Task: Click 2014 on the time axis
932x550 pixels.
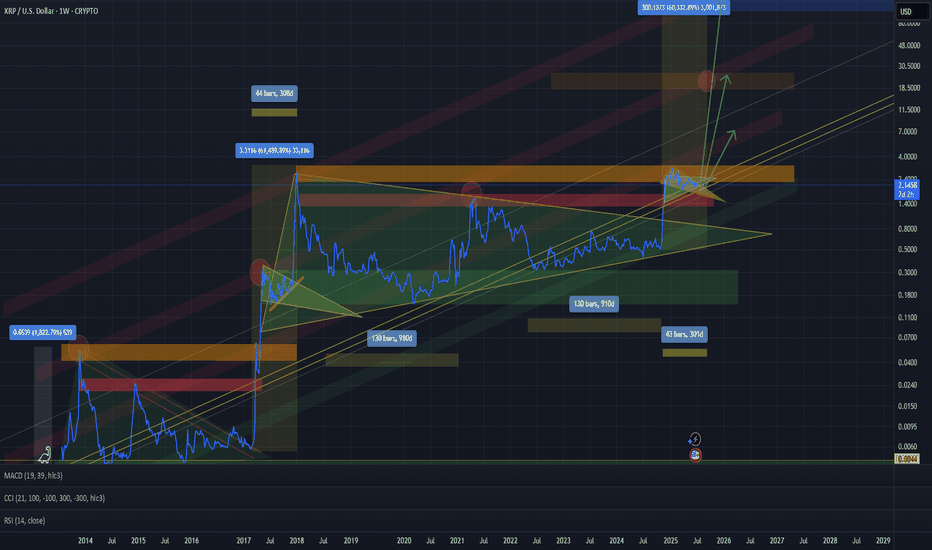Action: coord(85,540)
